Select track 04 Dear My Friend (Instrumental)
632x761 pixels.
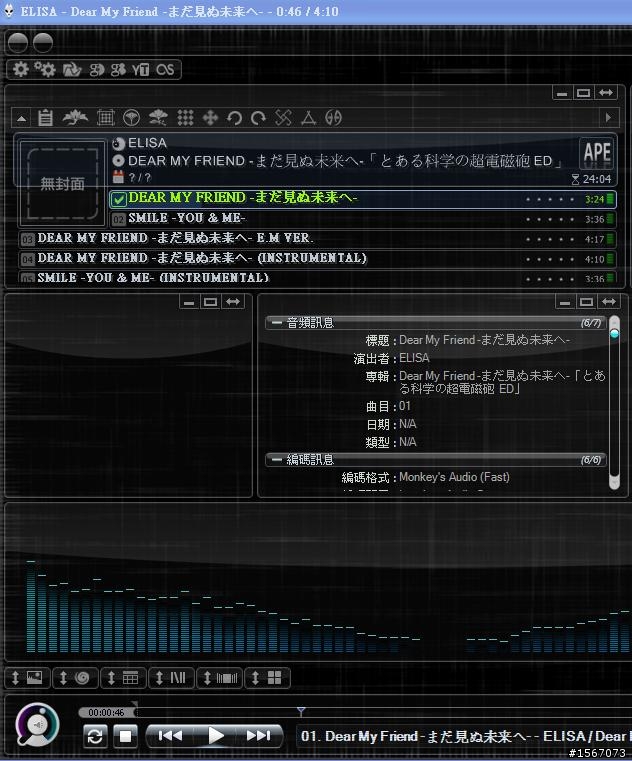click(x=318, y=259)
